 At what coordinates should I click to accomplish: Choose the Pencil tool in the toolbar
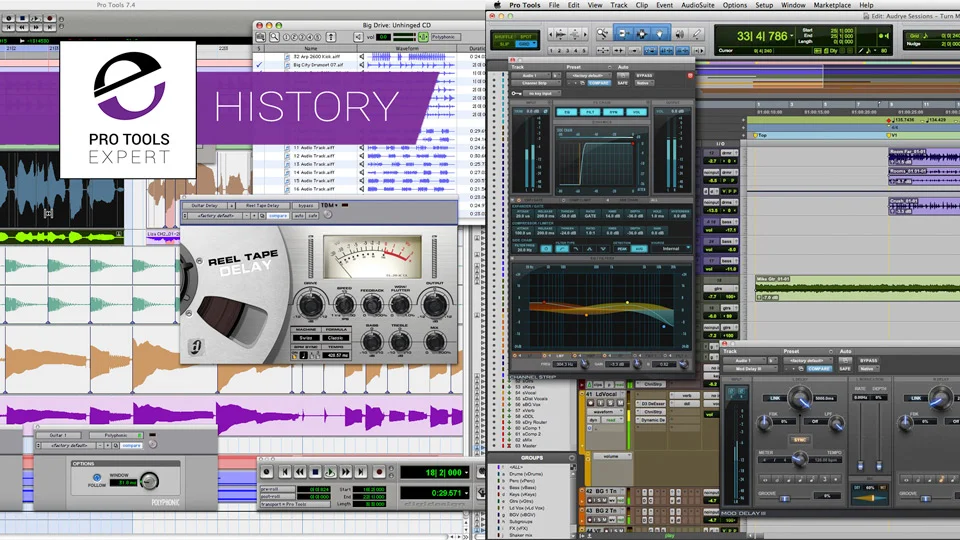click(697, 35)
